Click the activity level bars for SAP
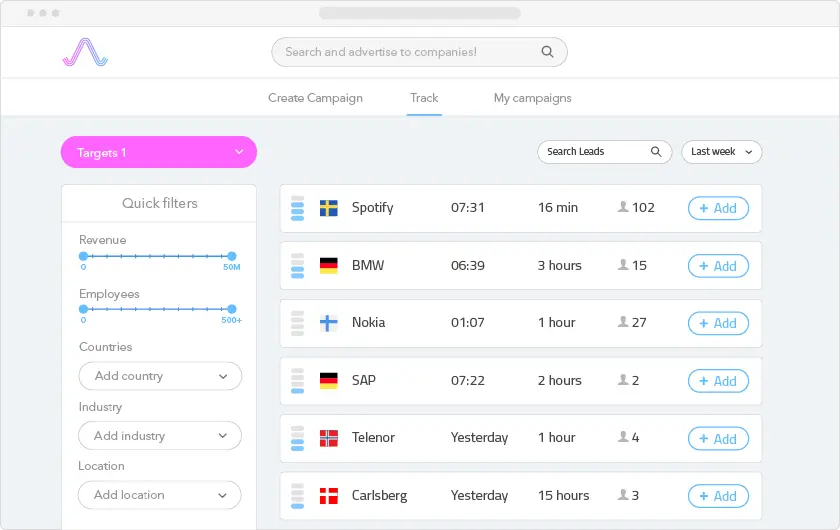The width and height of the screenshot is (840, 530). pos(297,381)
